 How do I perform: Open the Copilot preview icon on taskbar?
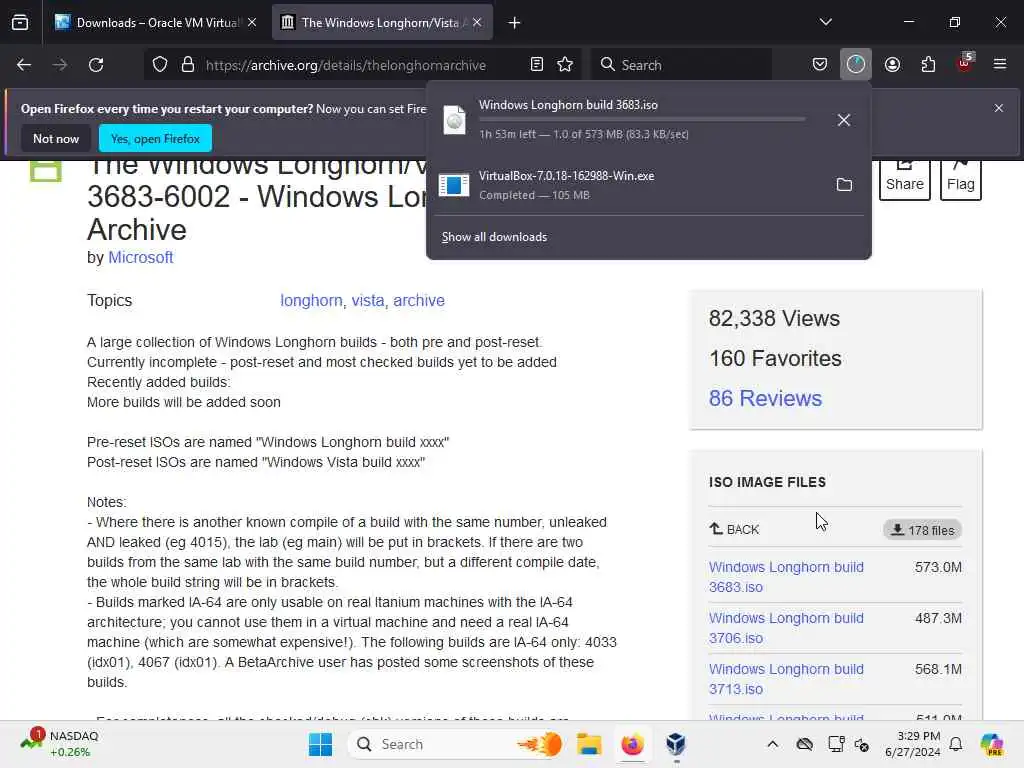[x=991, y=744]
